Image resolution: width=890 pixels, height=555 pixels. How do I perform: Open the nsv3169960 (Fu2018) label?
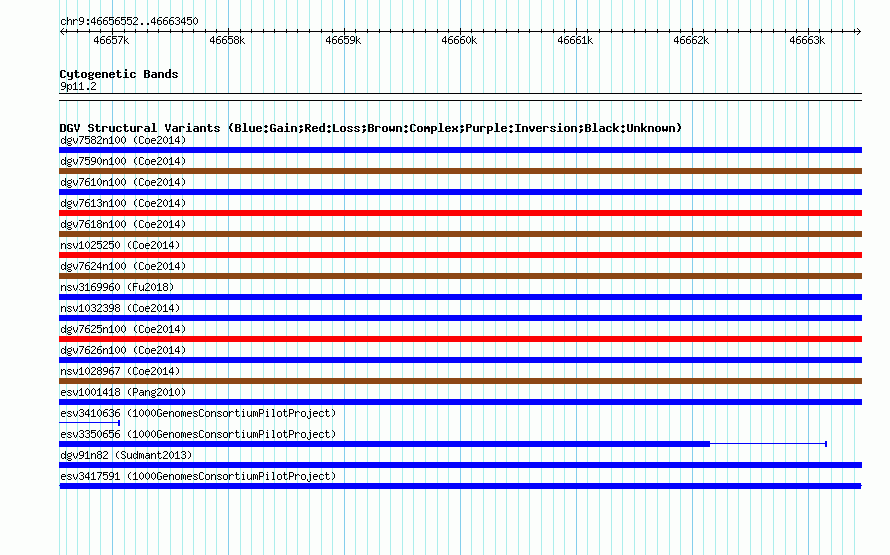click(x=117, y=287)
